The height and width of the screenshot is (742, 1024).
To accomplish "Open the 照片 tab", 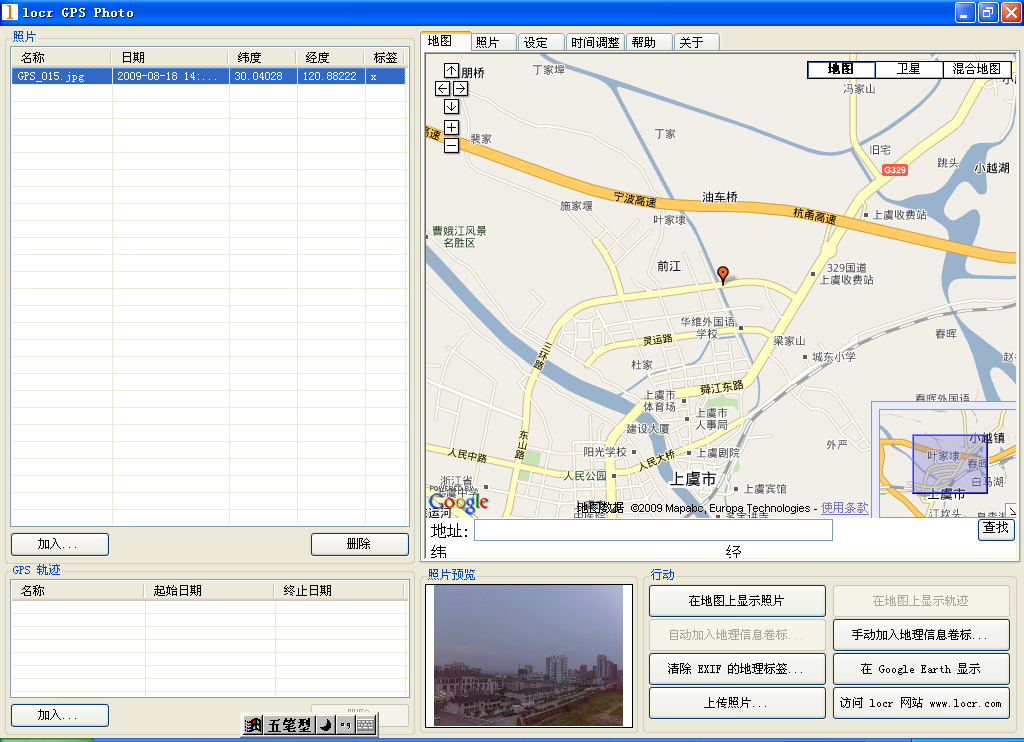I will click(x=492, y=42).
